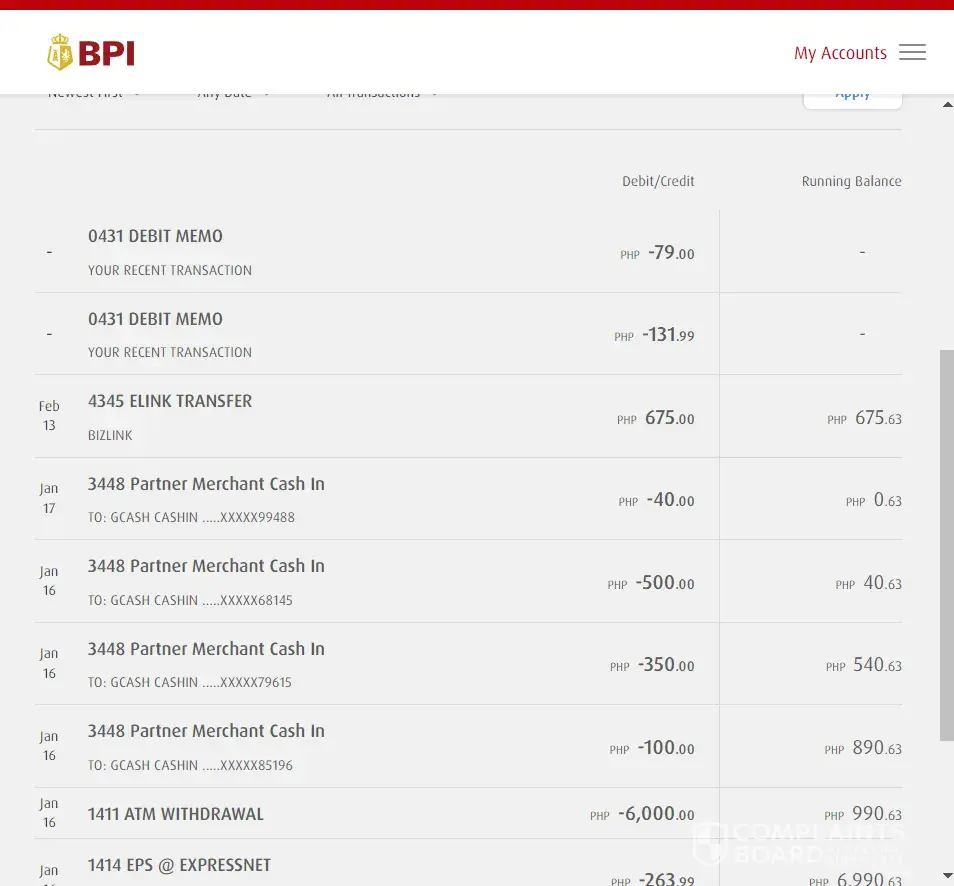Screen dimensions: 954x886
Task: Open My Accounts link
Action: pos(840,53)
